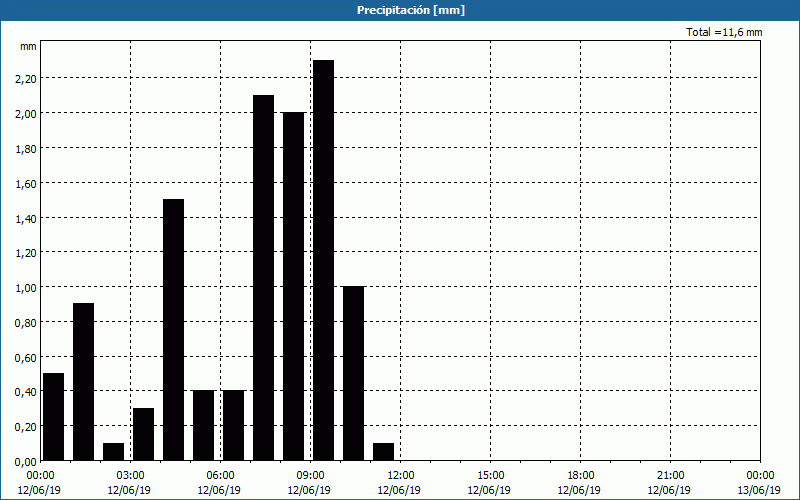
Task: Select the 1,50 mm bar after 04:00
Action: [x=173, y=330]
